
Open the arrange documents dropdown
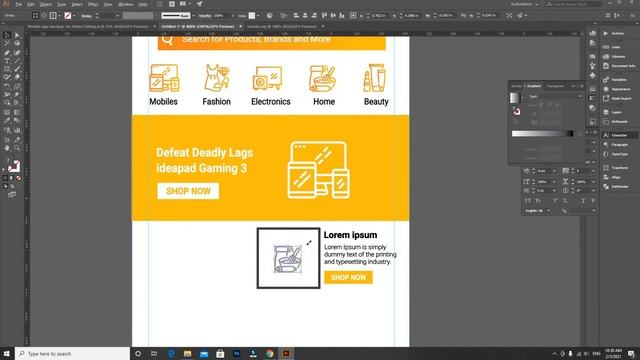(x=185, y=4)
